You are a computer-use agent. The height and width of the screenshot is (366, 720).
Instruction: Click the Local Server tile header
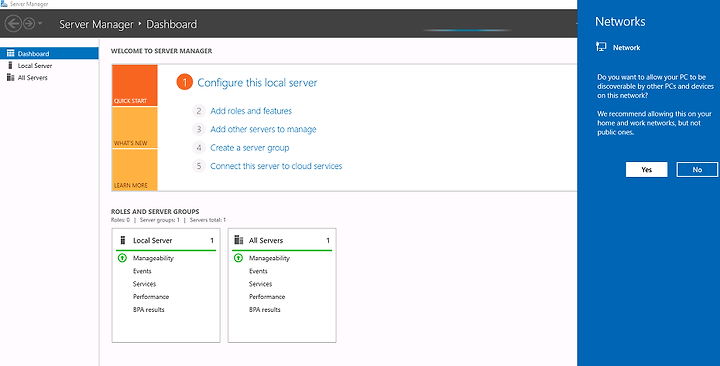click(166, 240)
